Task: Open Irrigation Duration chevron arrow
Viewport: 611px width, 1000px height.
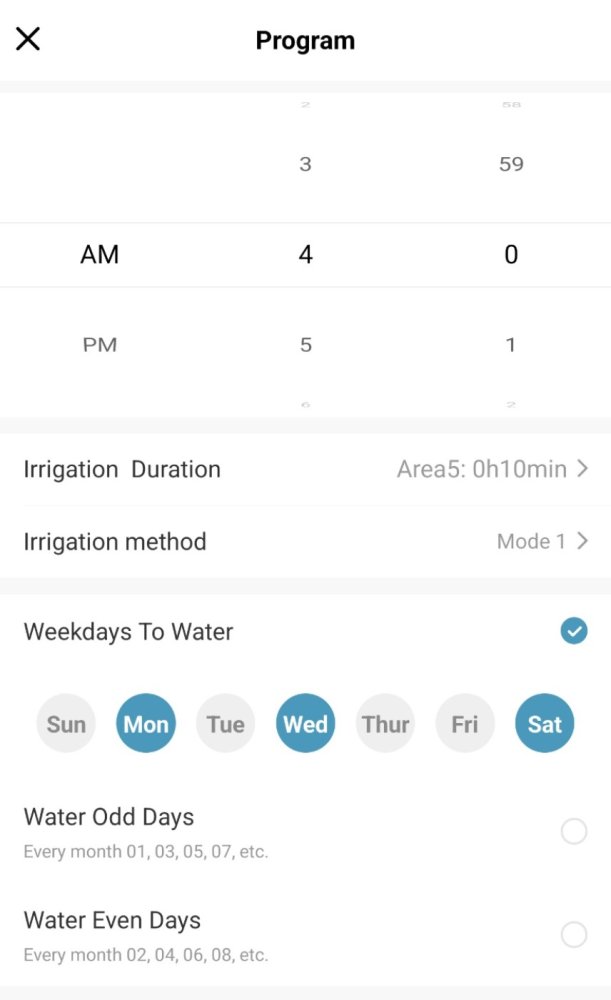Action: [582, 469]
